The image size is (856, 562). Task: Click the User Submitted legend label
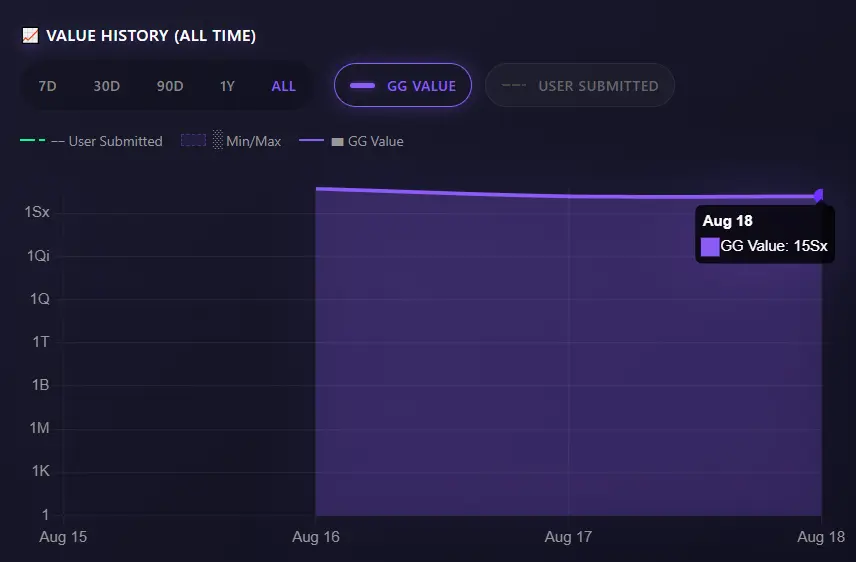click(x=115, y=141)
